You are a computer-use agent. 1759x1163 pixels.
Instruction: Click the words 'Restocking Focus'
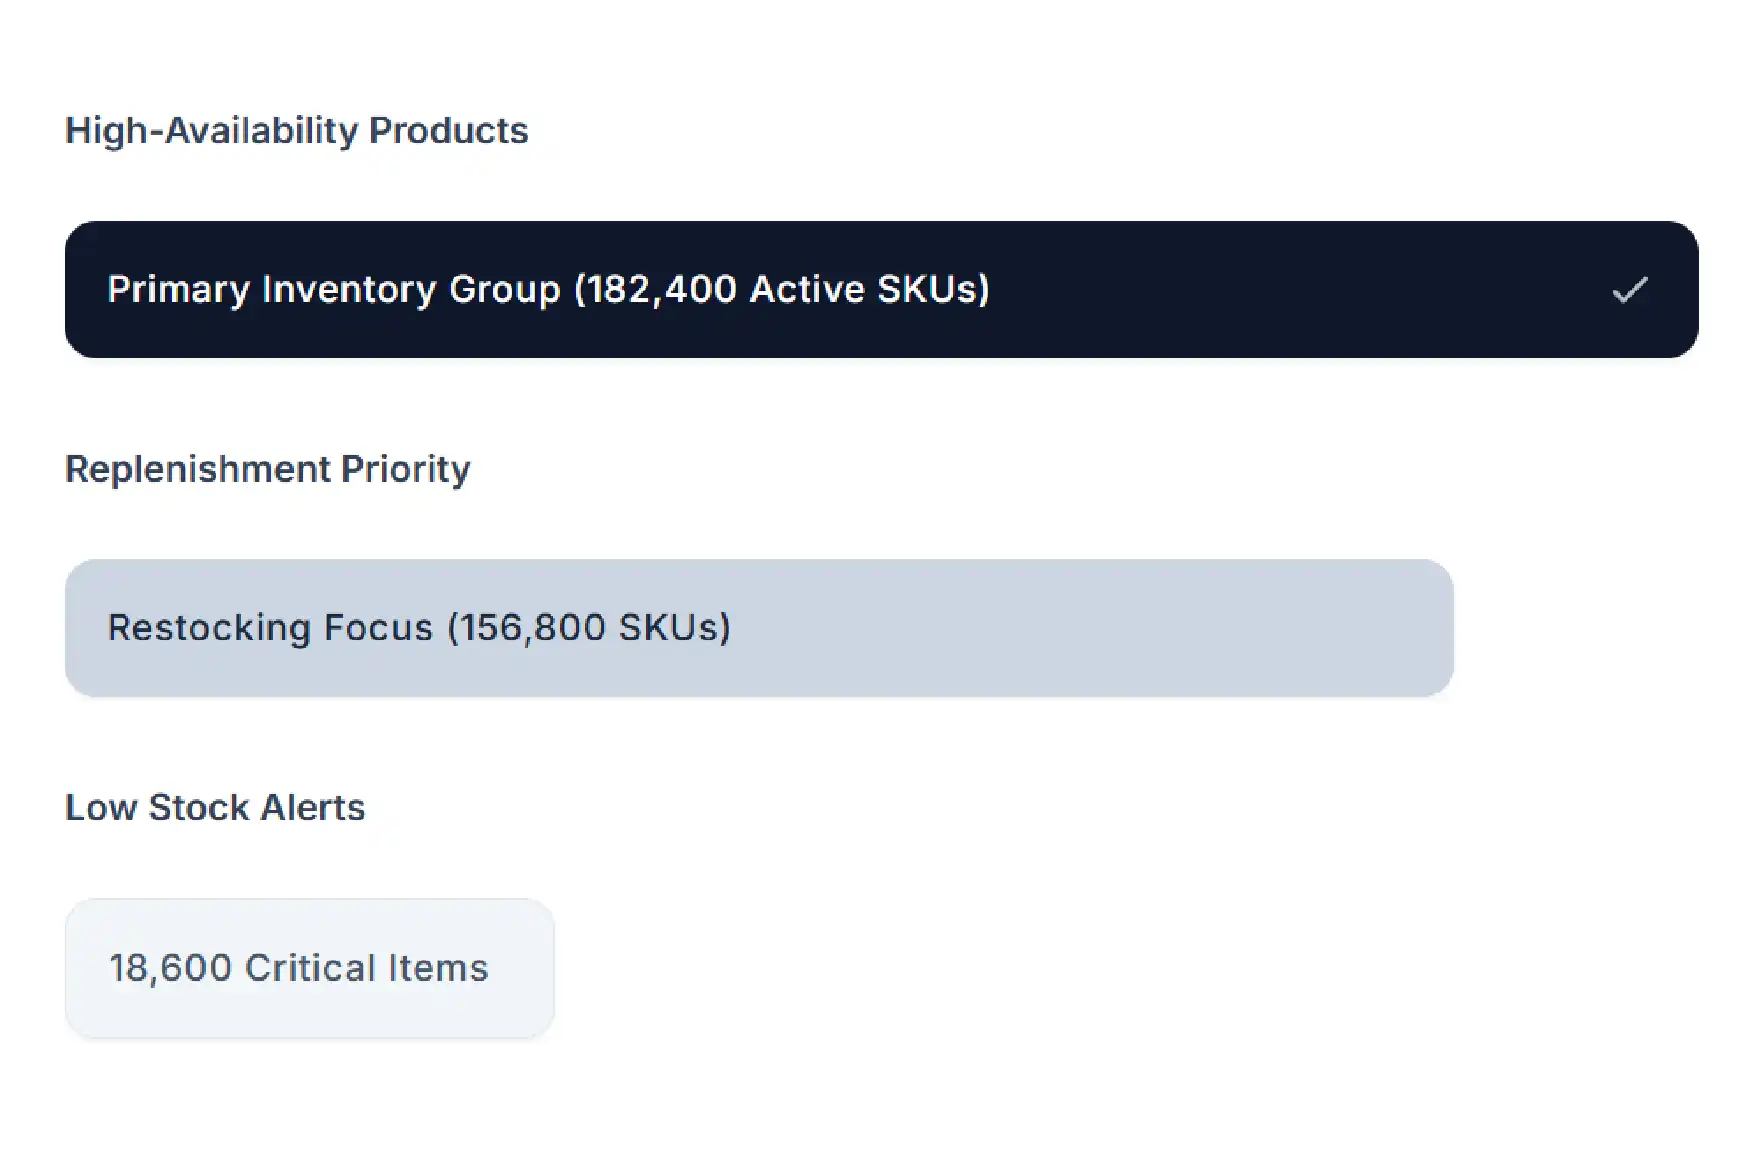[270, 628]
